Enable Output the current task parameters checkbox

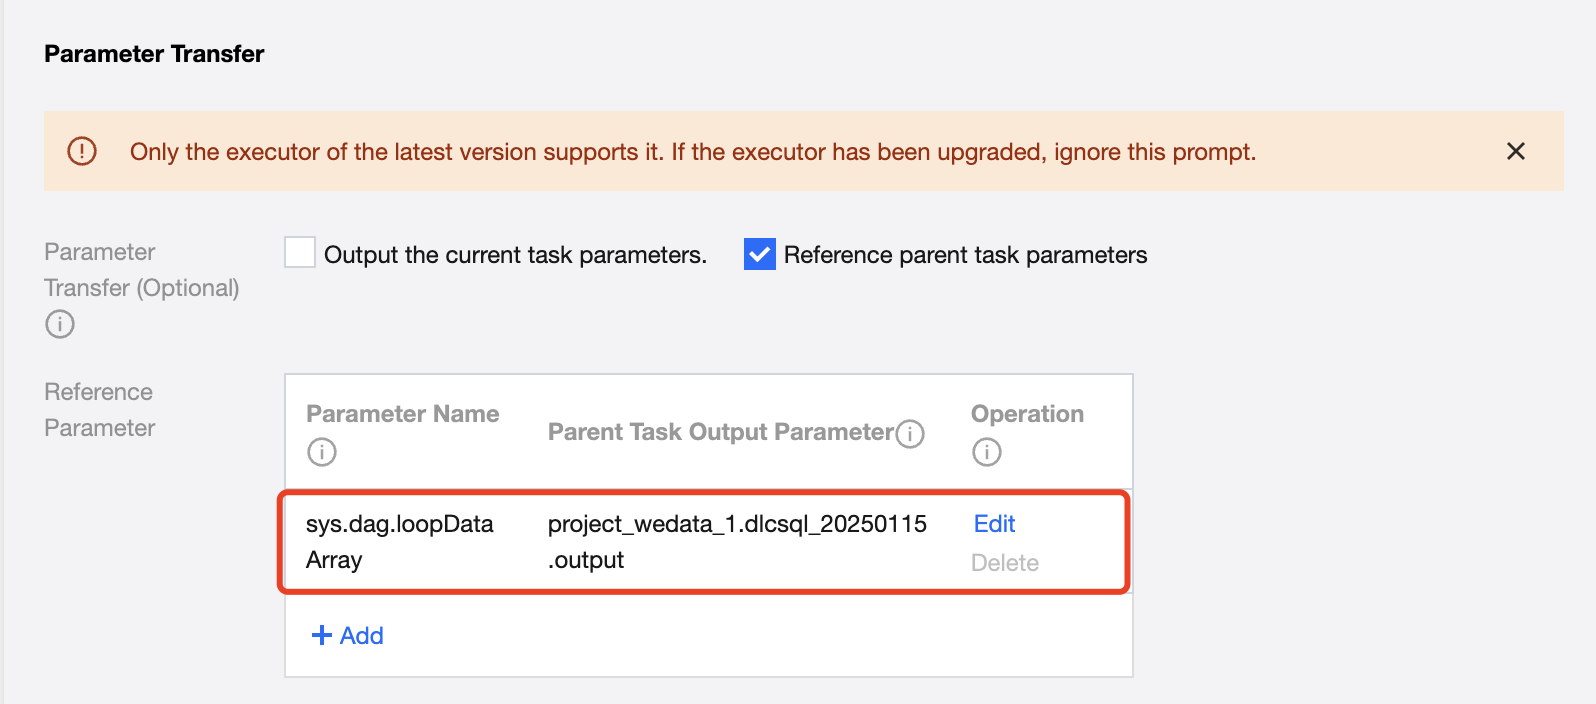click(300, 253)
